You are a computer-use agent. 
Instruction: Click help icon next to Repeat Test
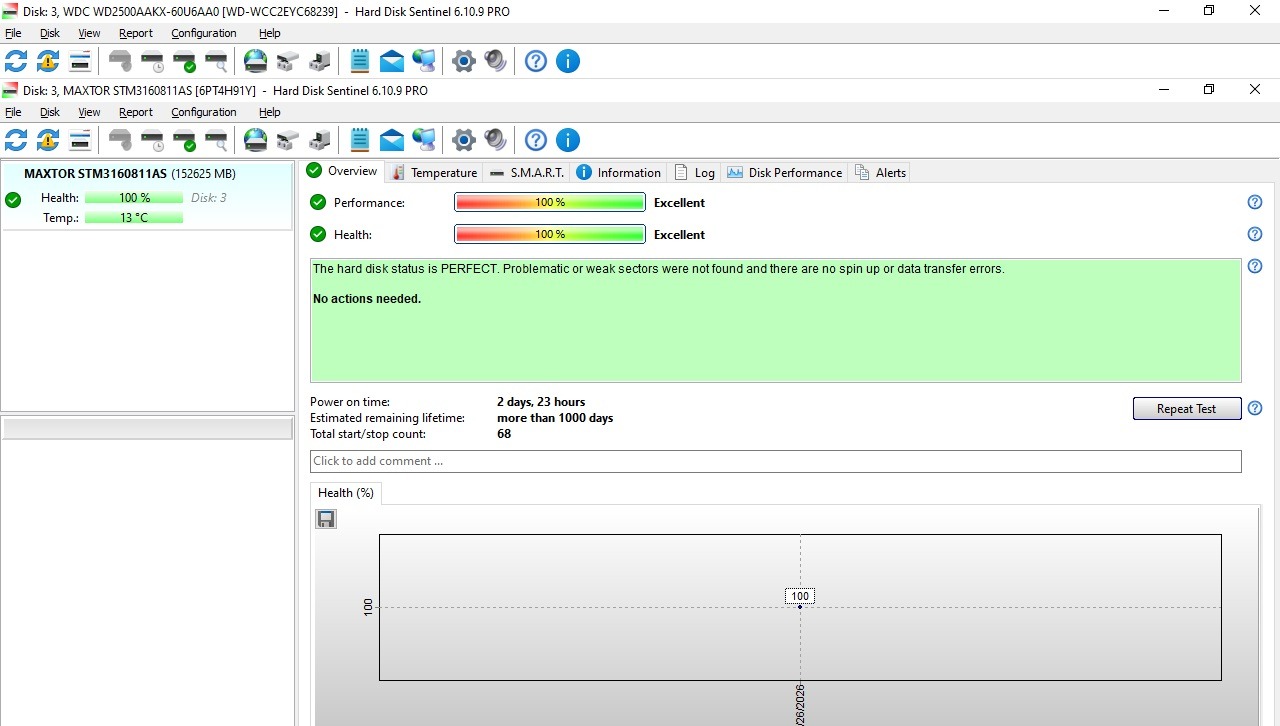click(x=1255, y=408)
